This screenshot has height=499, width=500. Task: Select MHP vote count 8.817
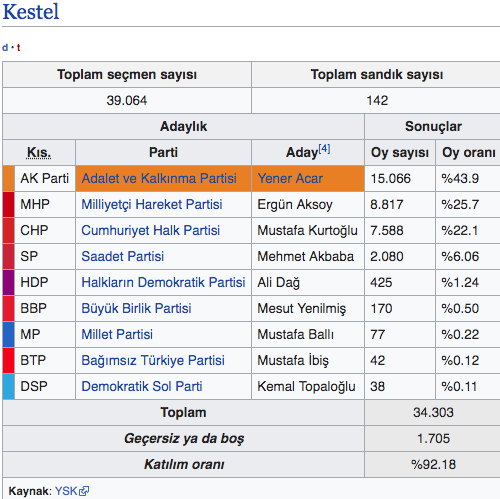point(387,204)
